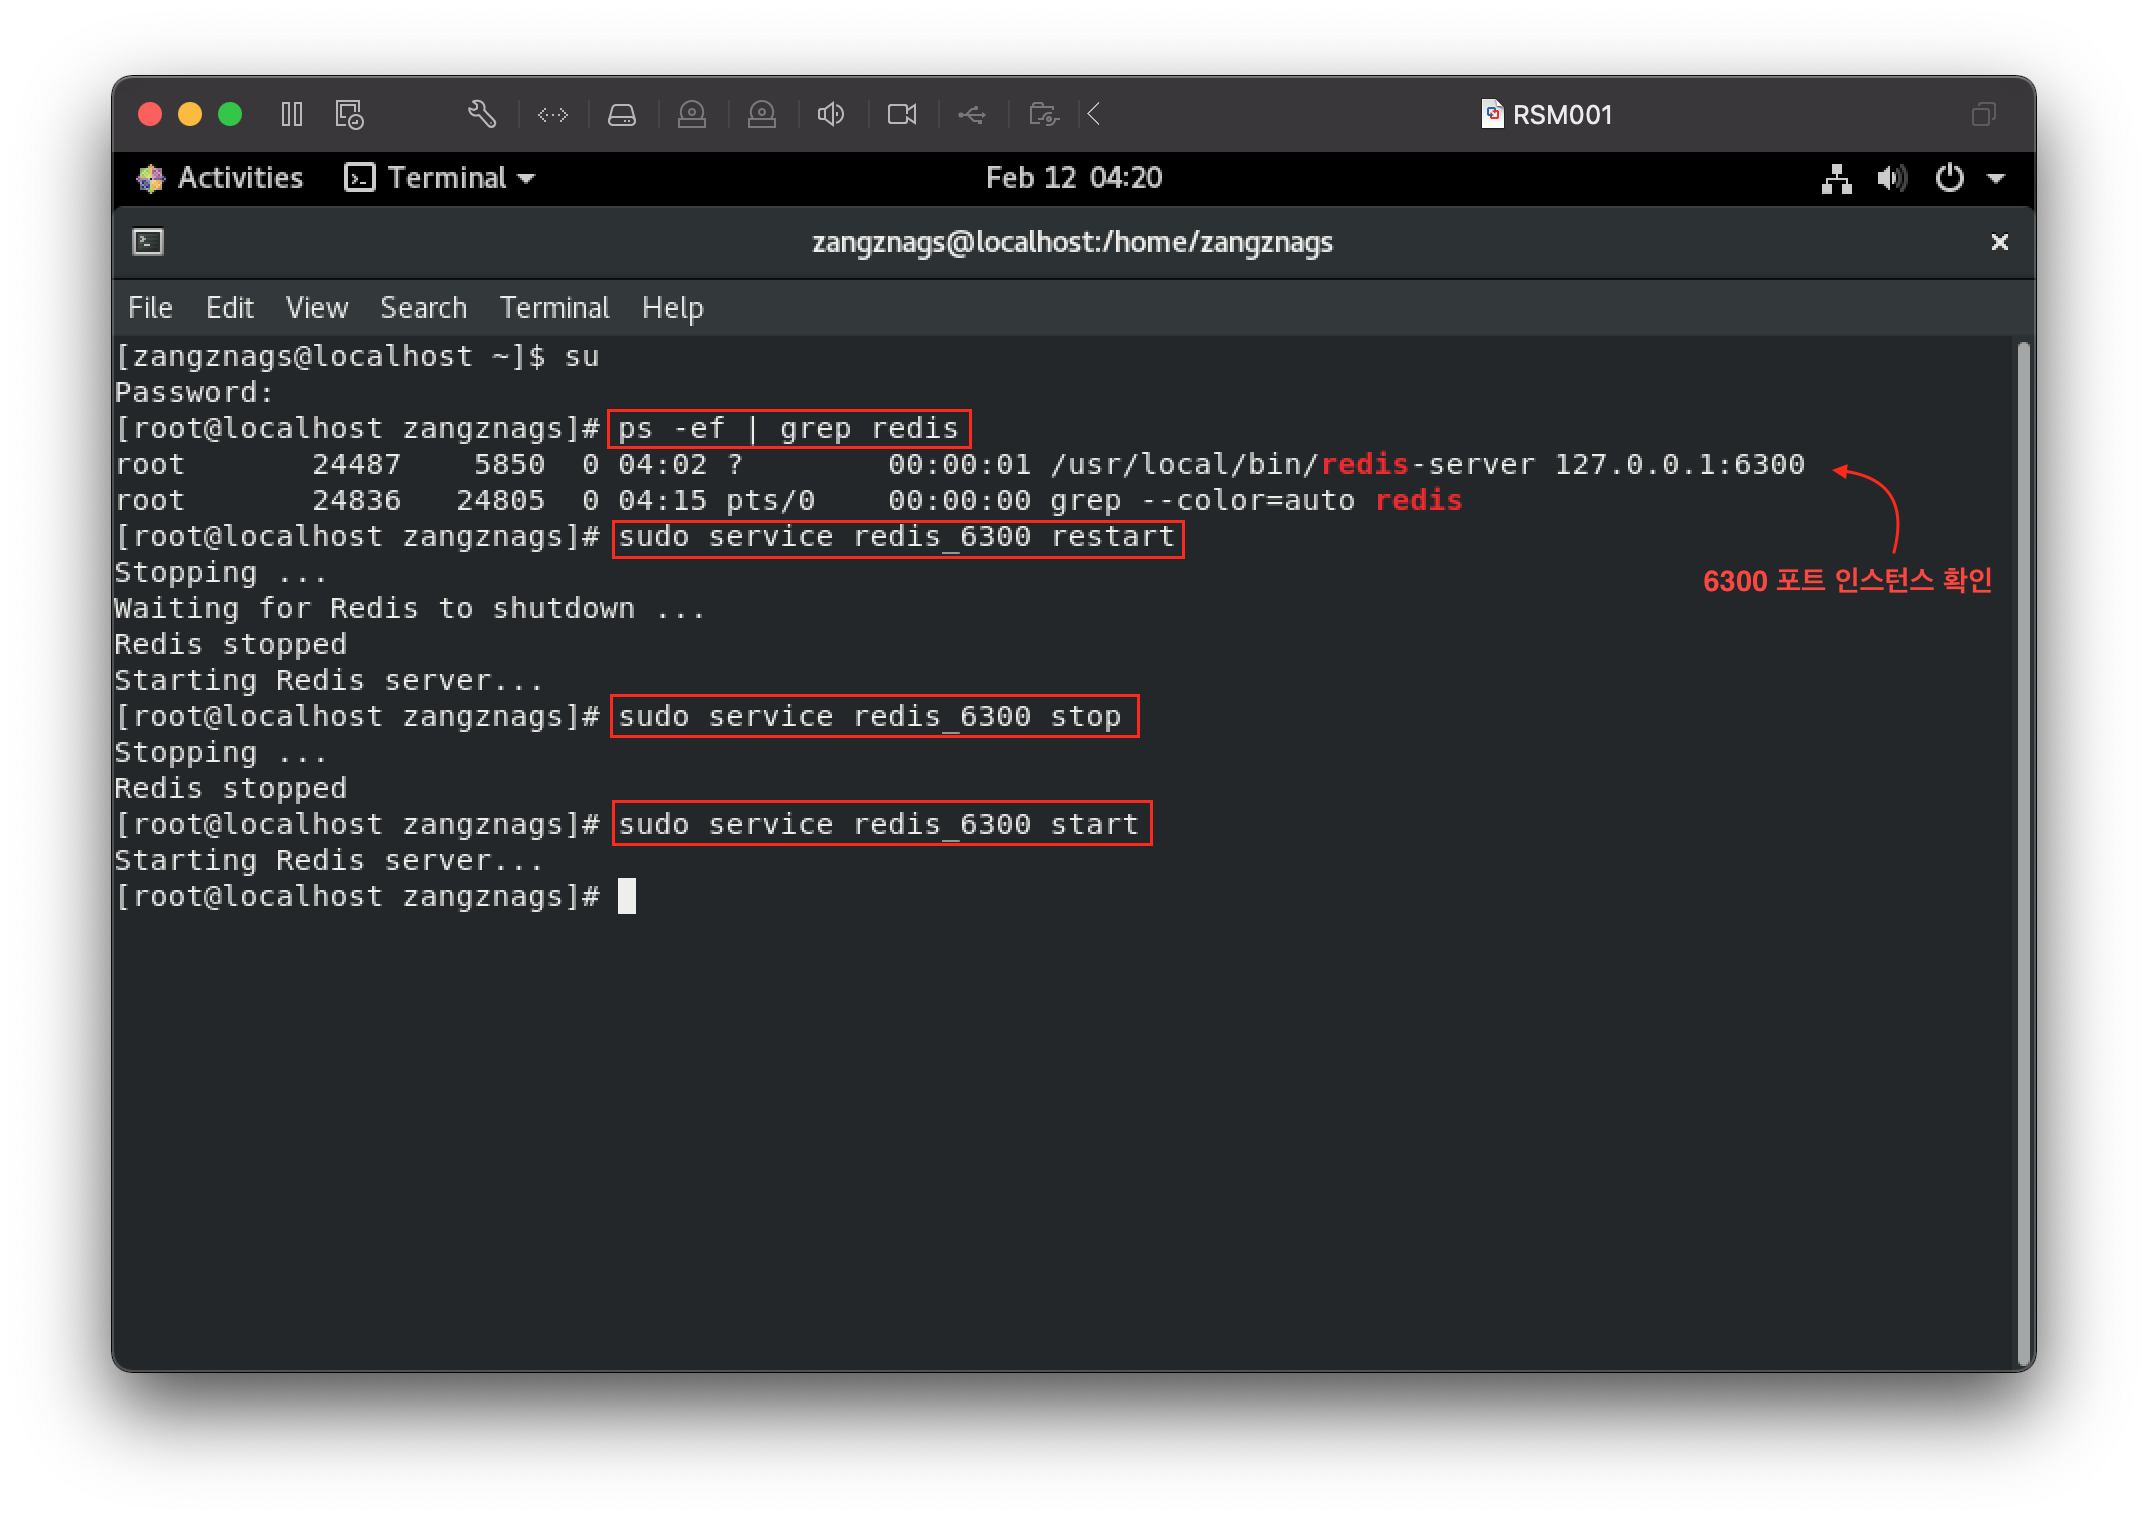Open the Edit menu

229,308
